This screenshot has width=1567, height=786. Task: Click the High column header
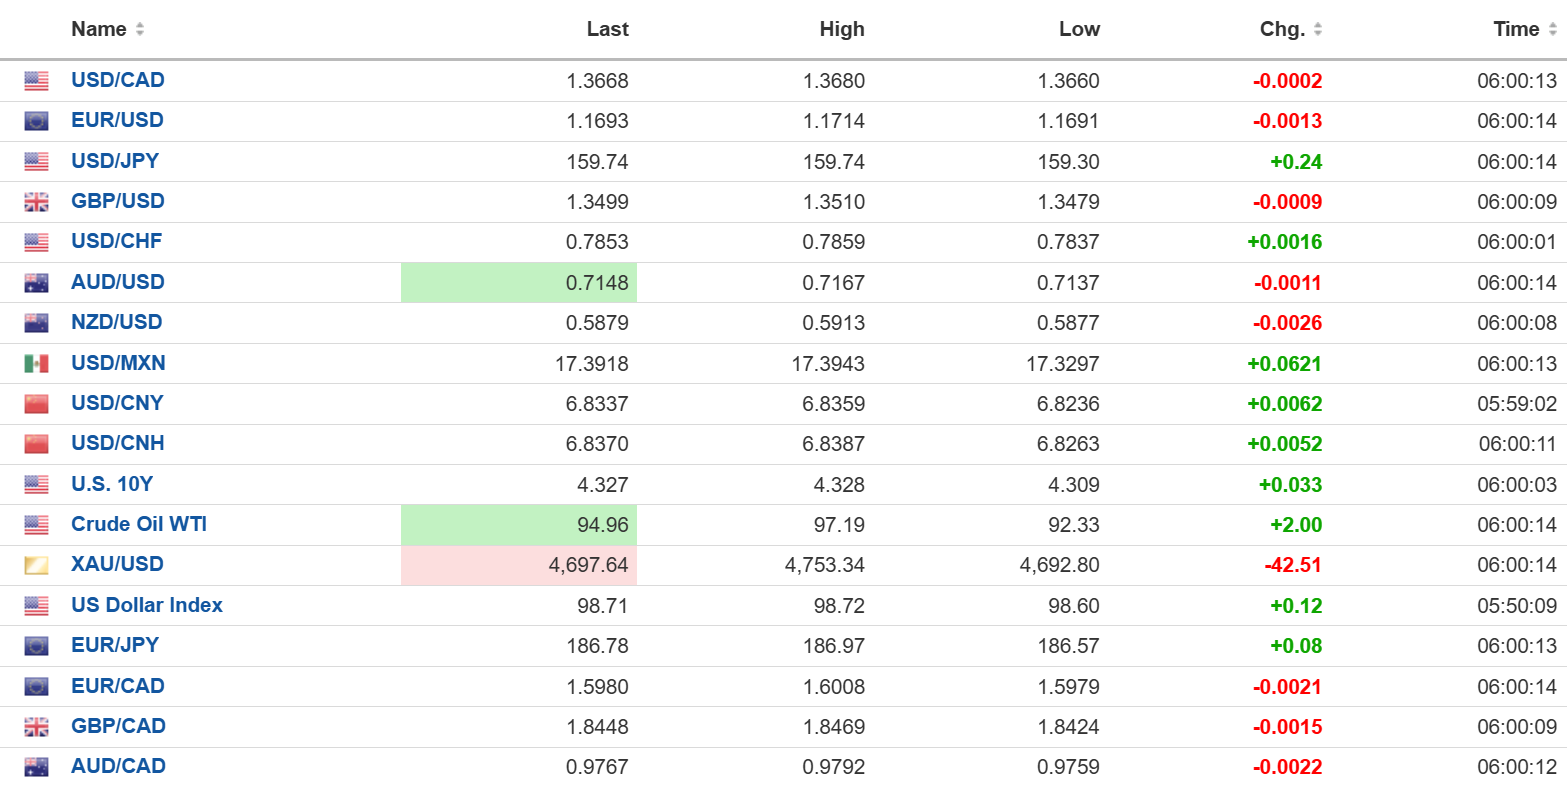841,29
